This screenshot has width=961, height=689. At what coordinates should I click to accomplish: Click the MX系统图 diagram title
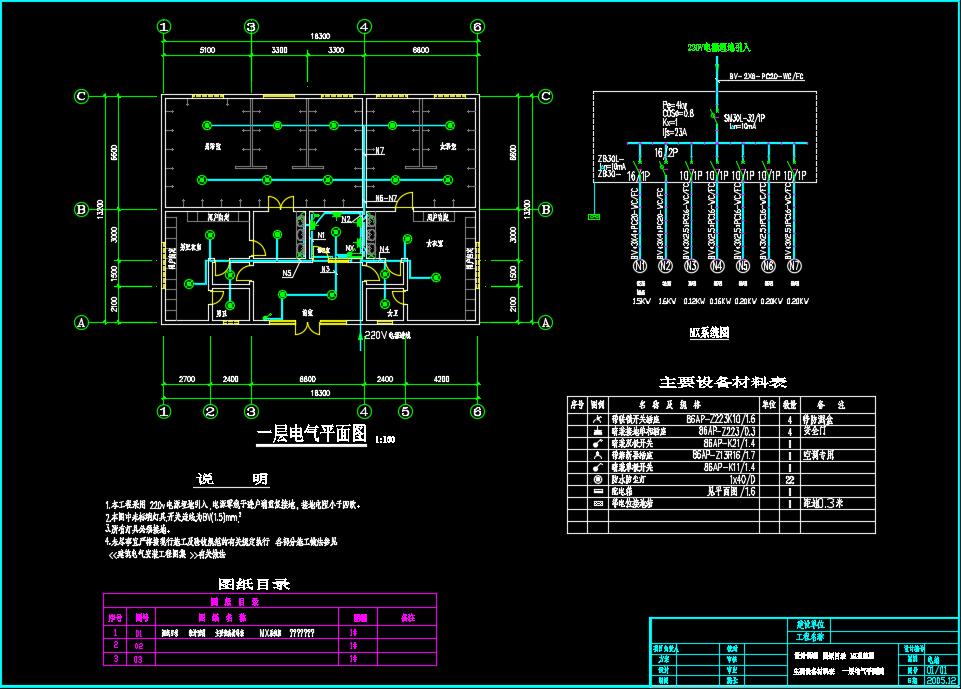pos(709,333)
